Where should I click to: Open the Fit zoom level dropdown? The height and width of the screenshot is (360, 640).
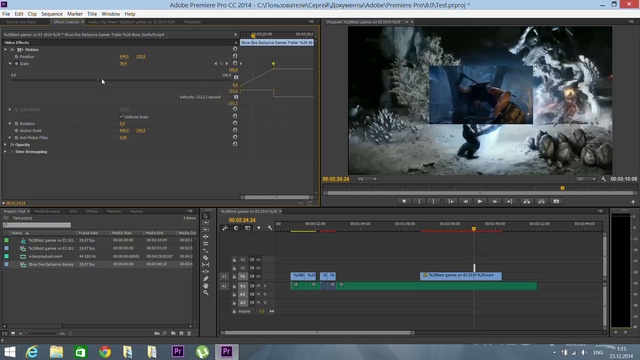tap(367, 179)
